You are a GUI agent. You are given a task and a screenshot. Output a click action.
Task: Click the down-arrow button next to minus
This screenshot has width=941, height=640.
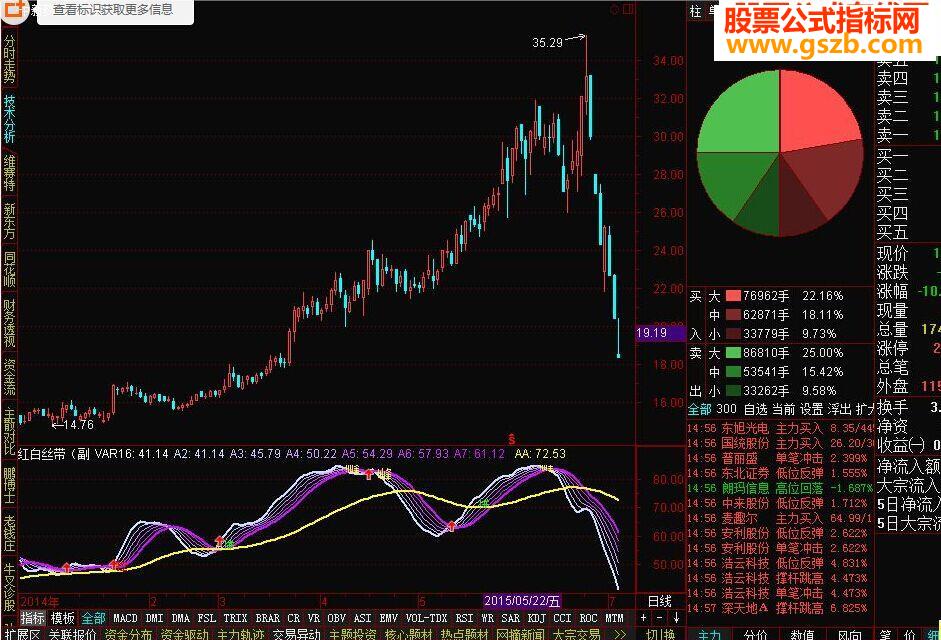click(x=676, y=618)
